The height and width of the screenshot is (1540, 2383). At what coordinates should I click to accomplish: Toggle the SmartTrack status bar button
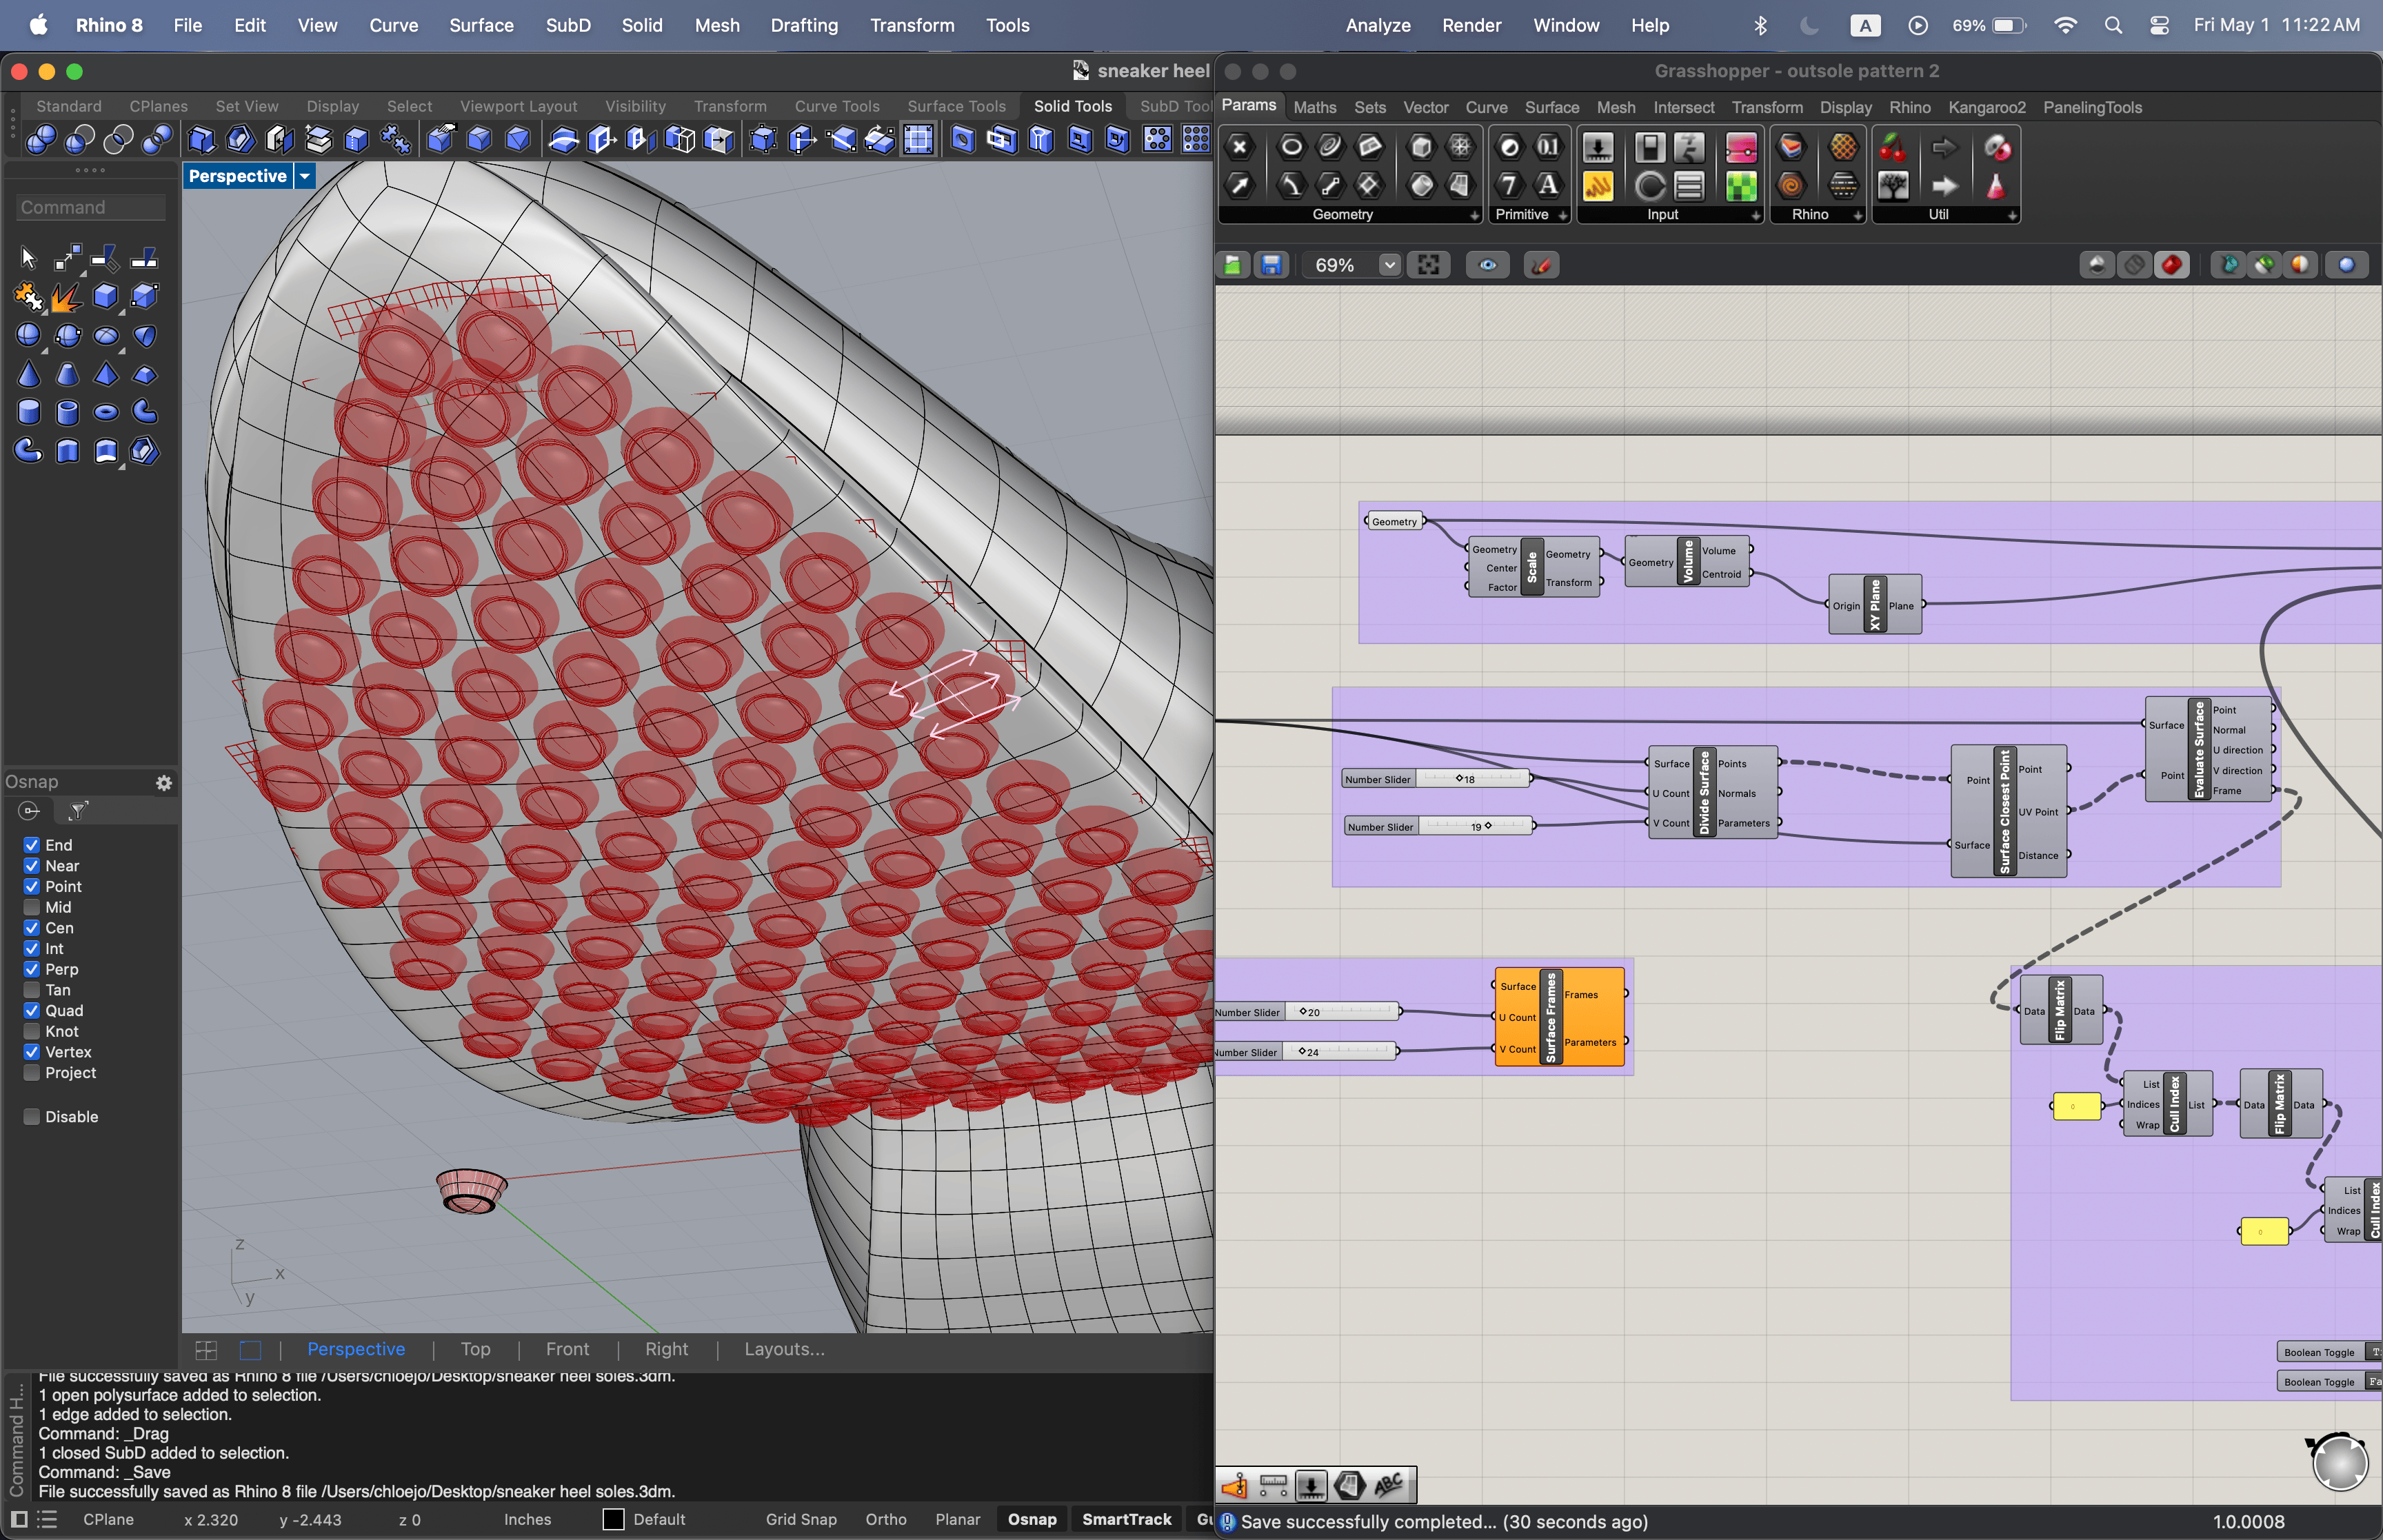coord(1126,1519)
